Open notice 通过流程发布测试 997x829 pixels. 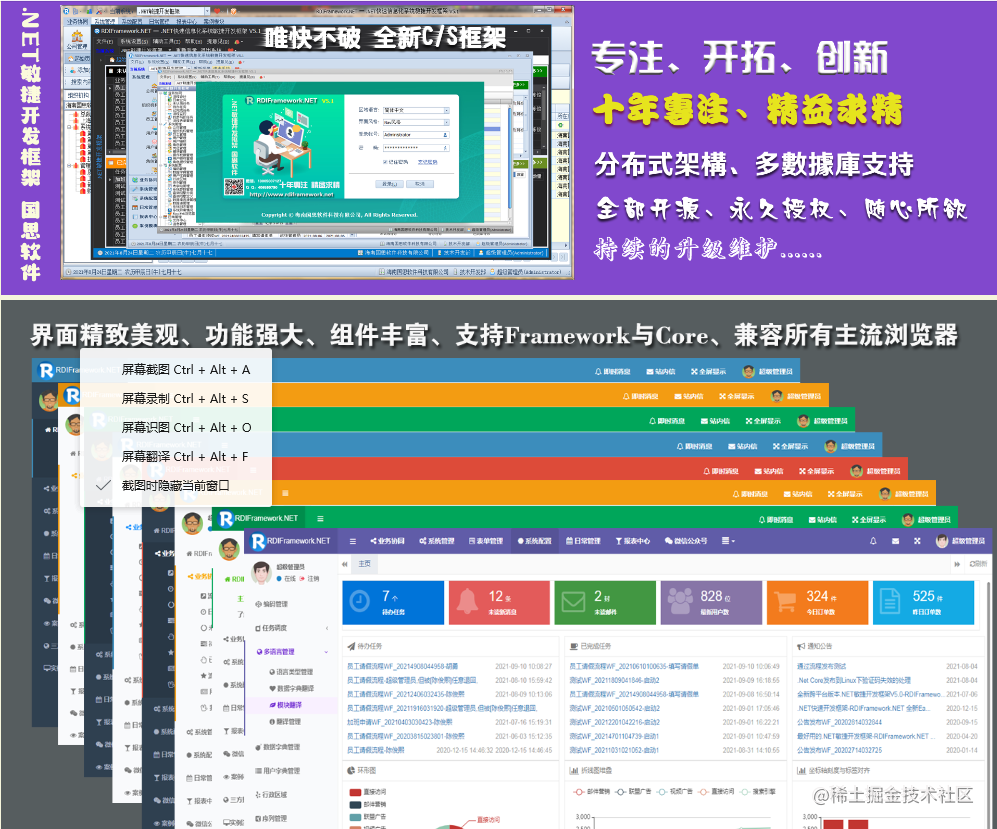(x=822, y=666)
